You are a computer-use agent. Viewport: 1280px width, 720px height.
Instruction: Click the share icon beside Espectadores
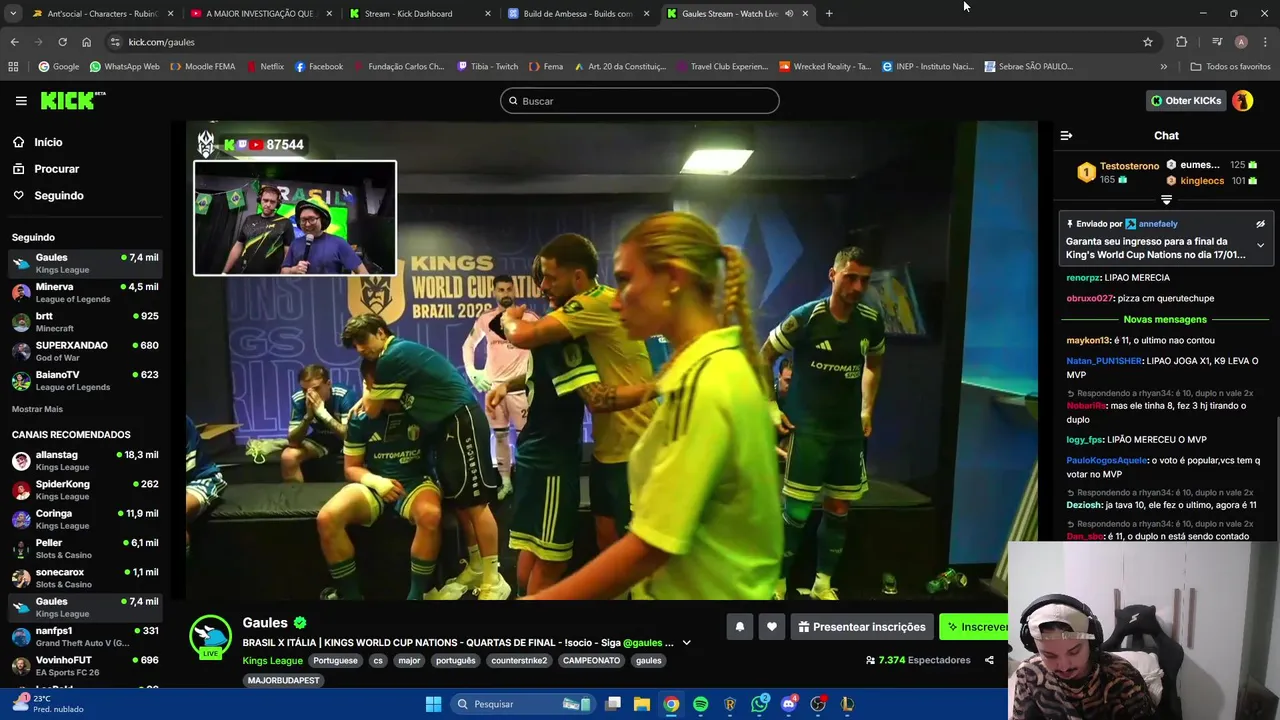point(989,660)
